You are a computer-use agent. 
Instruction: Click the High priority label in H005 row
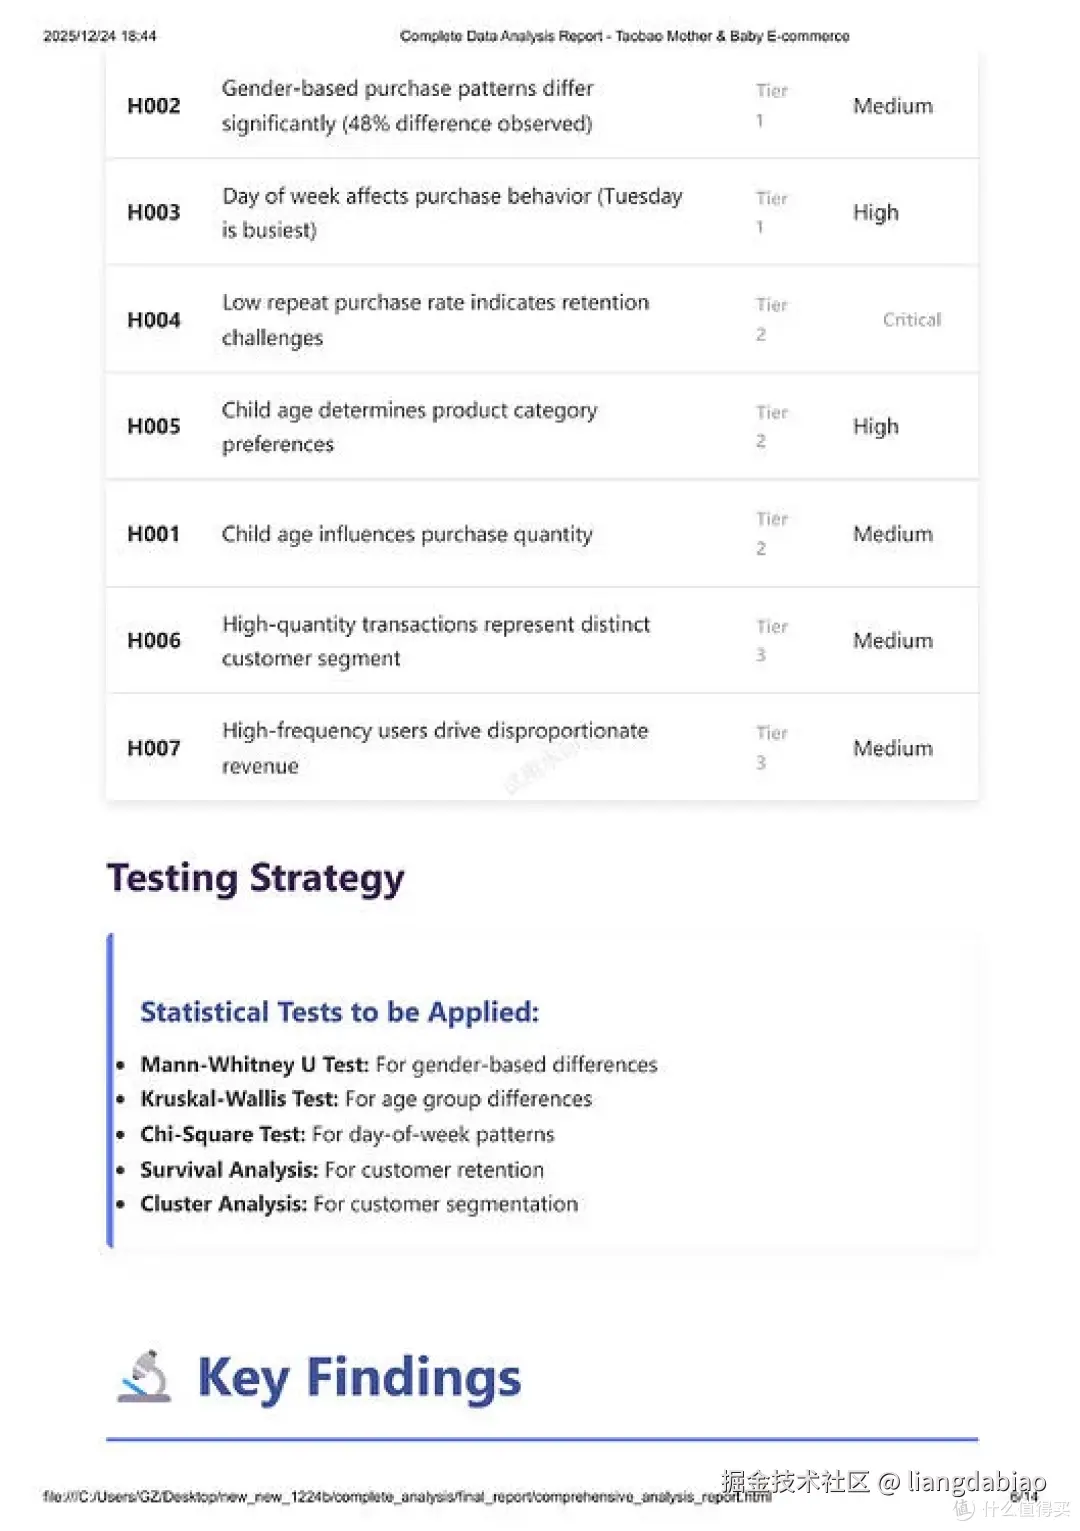point(875,427)
